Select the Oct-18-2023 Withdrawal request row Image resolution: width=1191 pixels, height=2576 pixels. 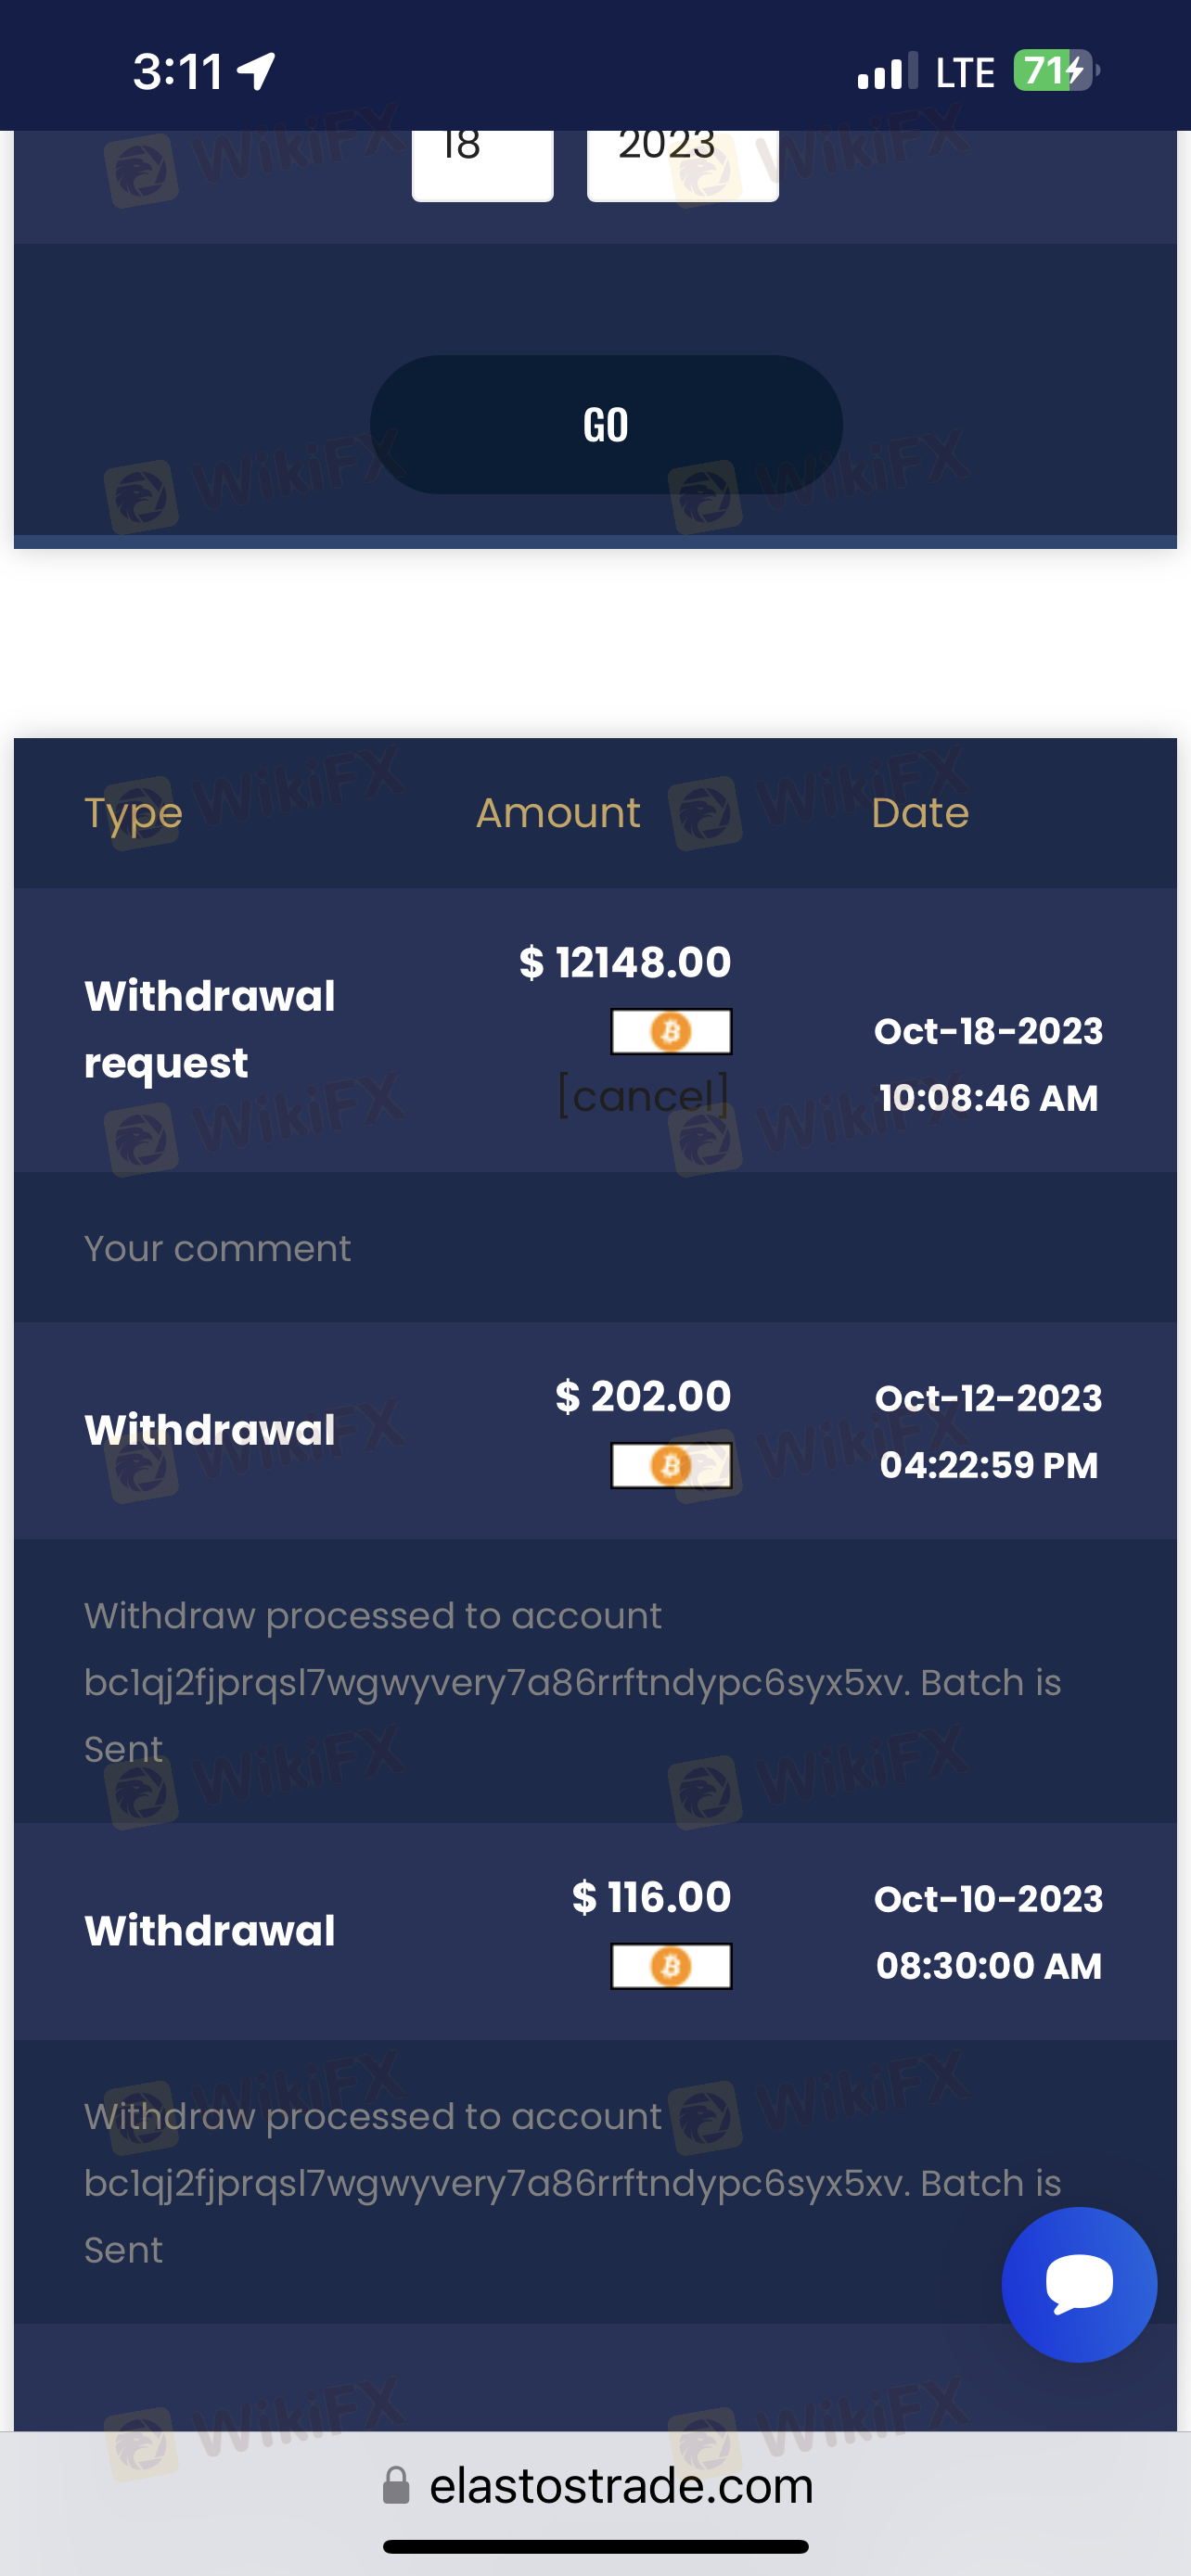[595, 1030]
